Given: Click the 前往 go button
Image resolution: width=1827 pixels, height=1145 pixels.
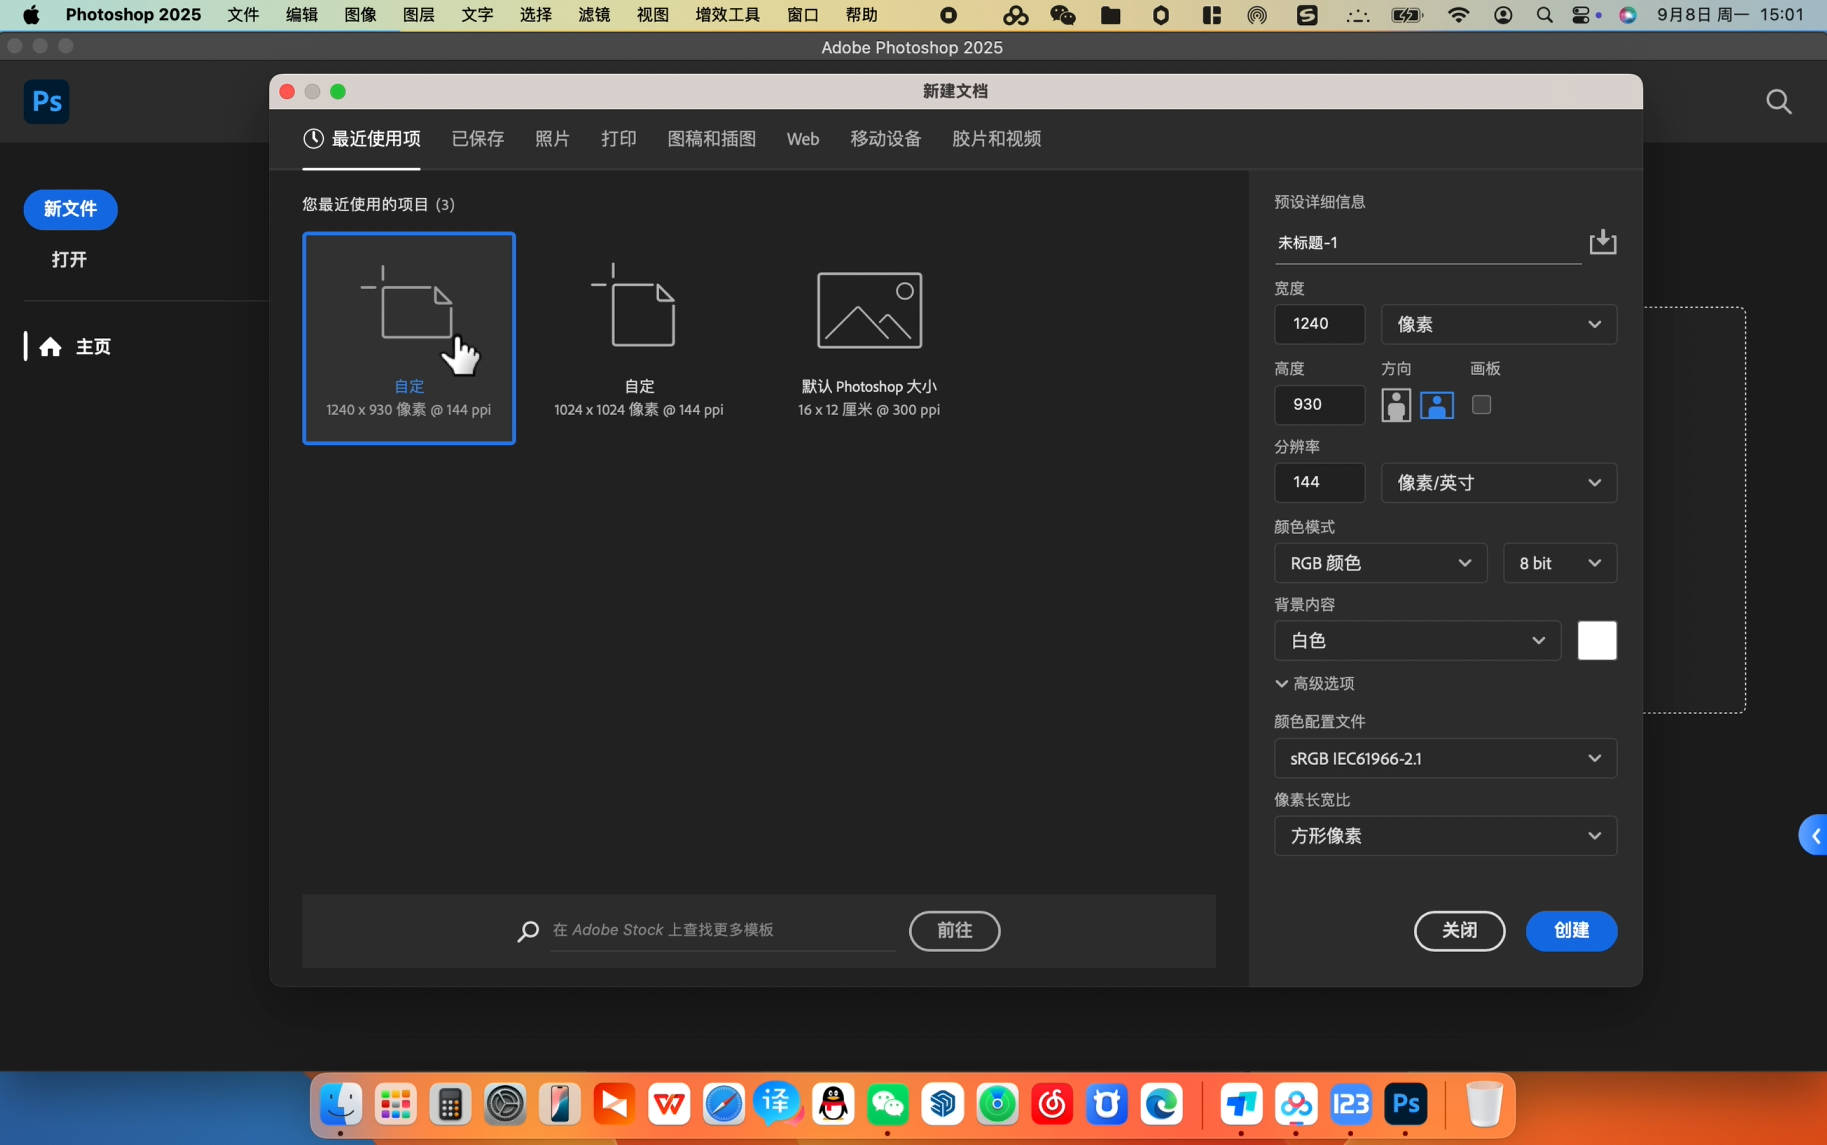Looking at the screenshot, I should point(954,930).
